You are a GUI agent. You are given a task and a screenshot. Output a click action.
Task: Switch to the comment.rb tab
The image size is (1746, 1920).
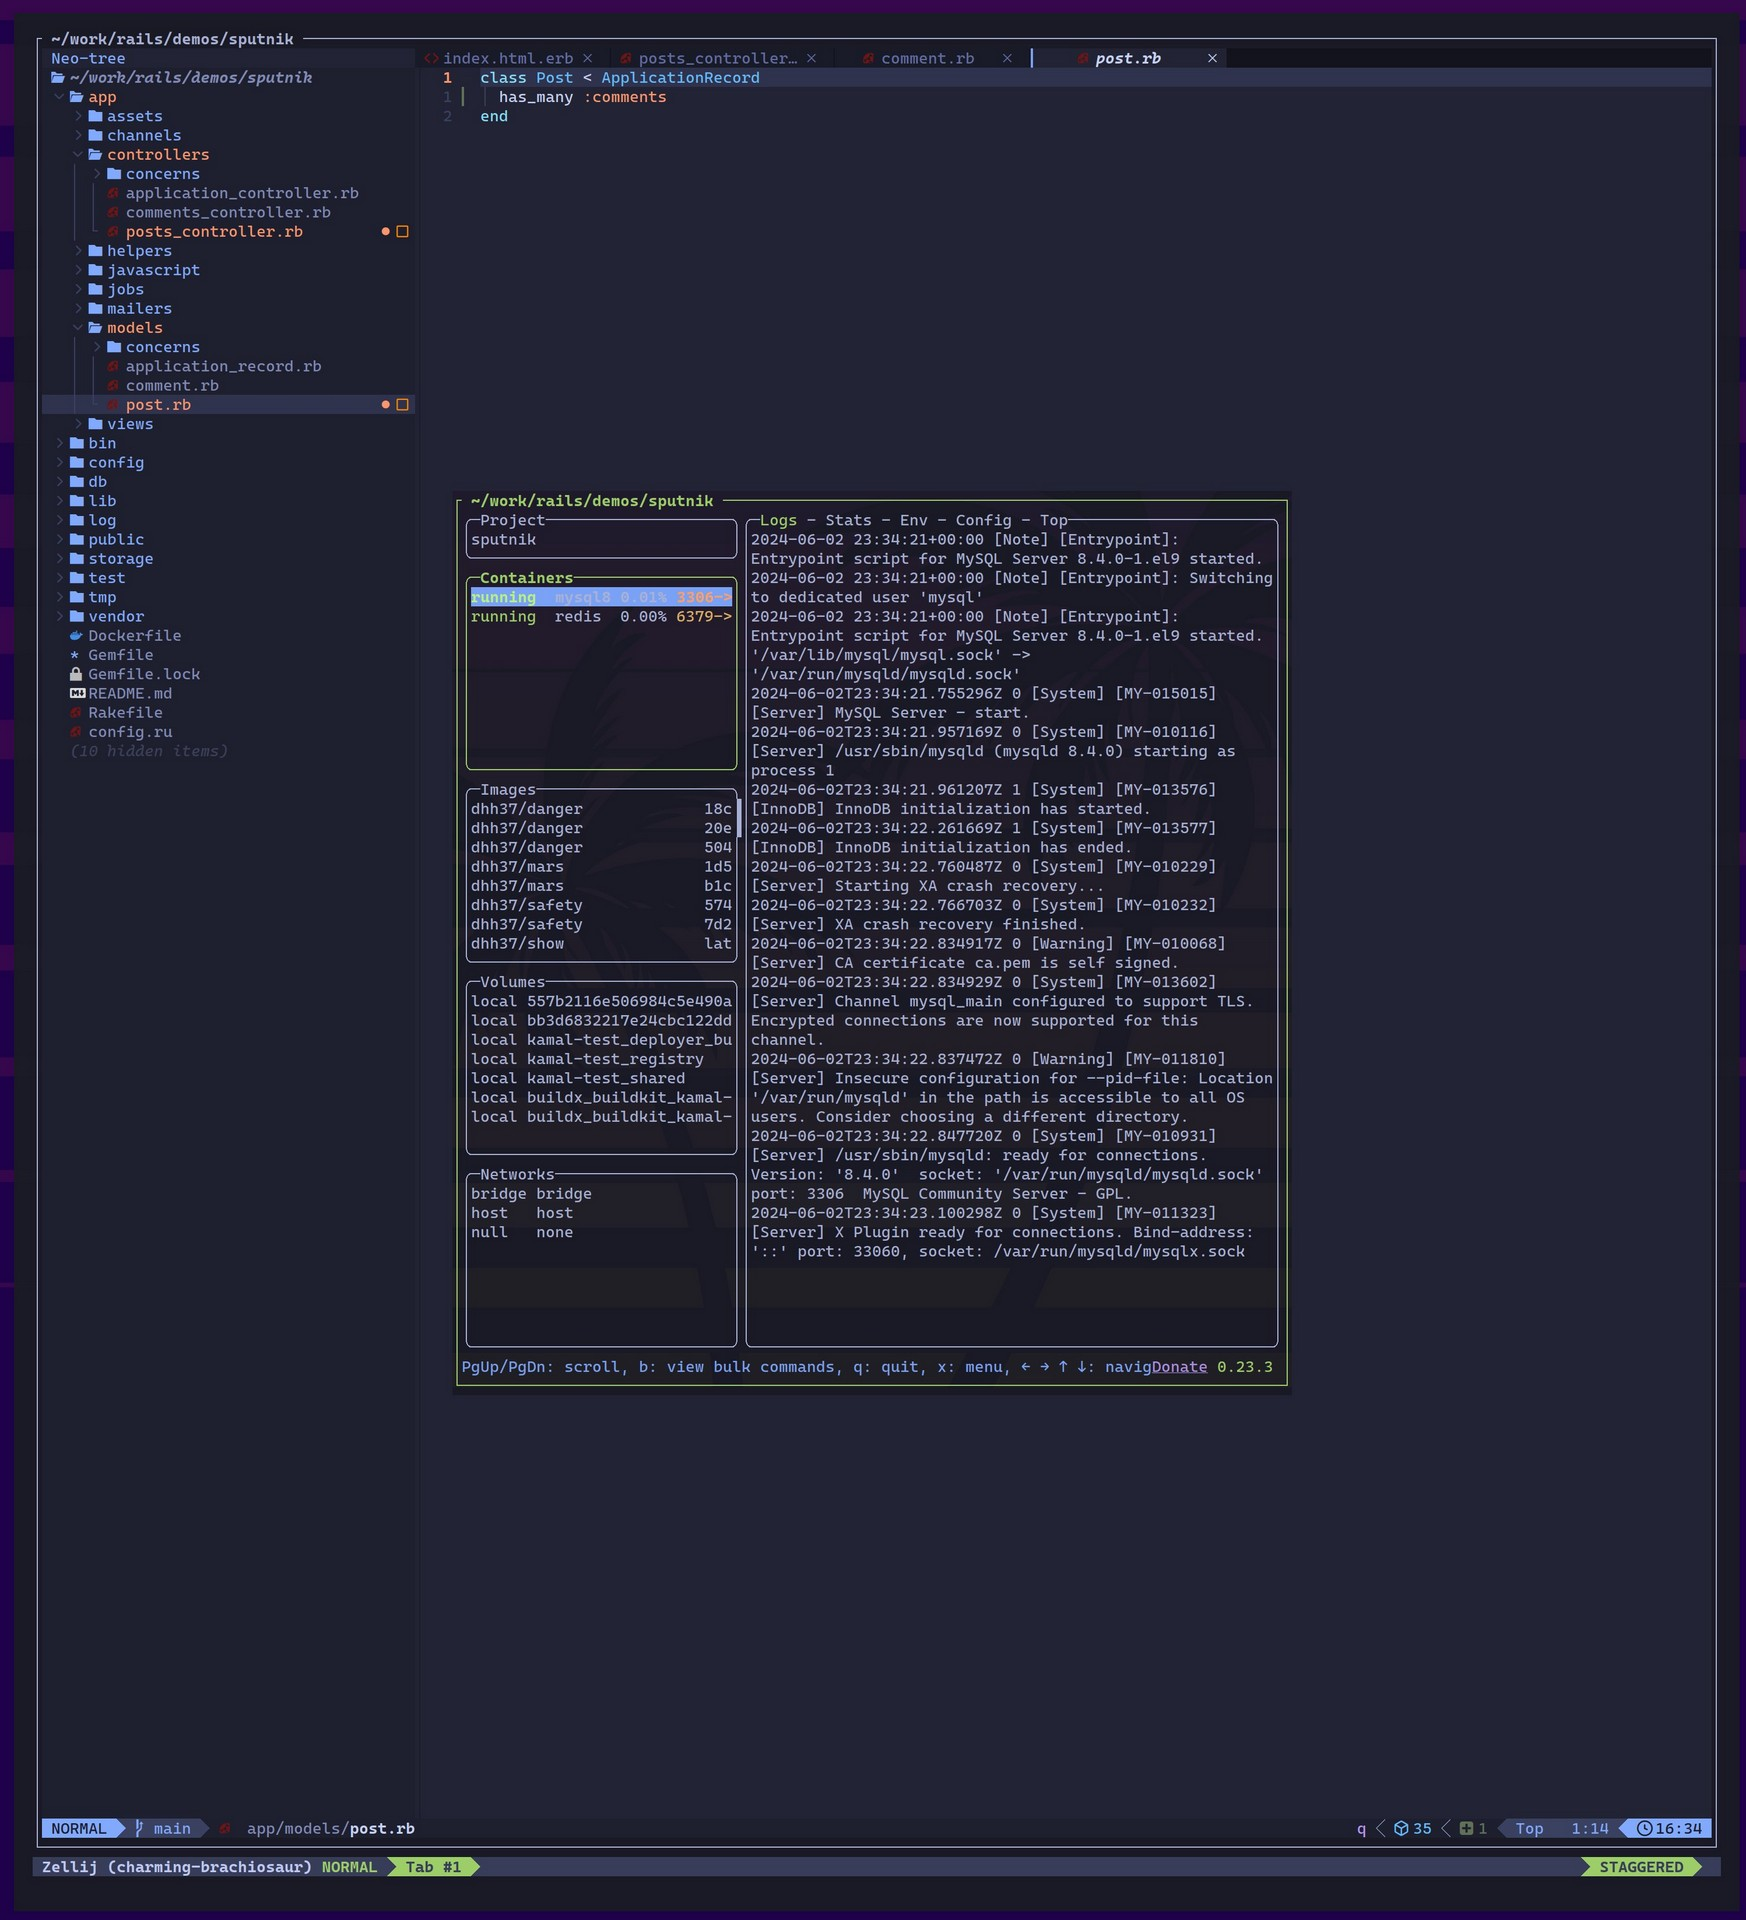(x=926, y=59)
